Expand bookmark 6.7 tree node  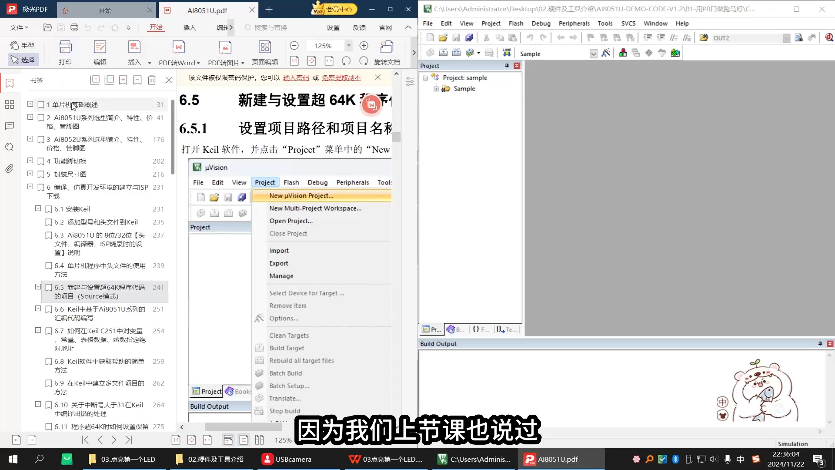(x=38, y=331)
